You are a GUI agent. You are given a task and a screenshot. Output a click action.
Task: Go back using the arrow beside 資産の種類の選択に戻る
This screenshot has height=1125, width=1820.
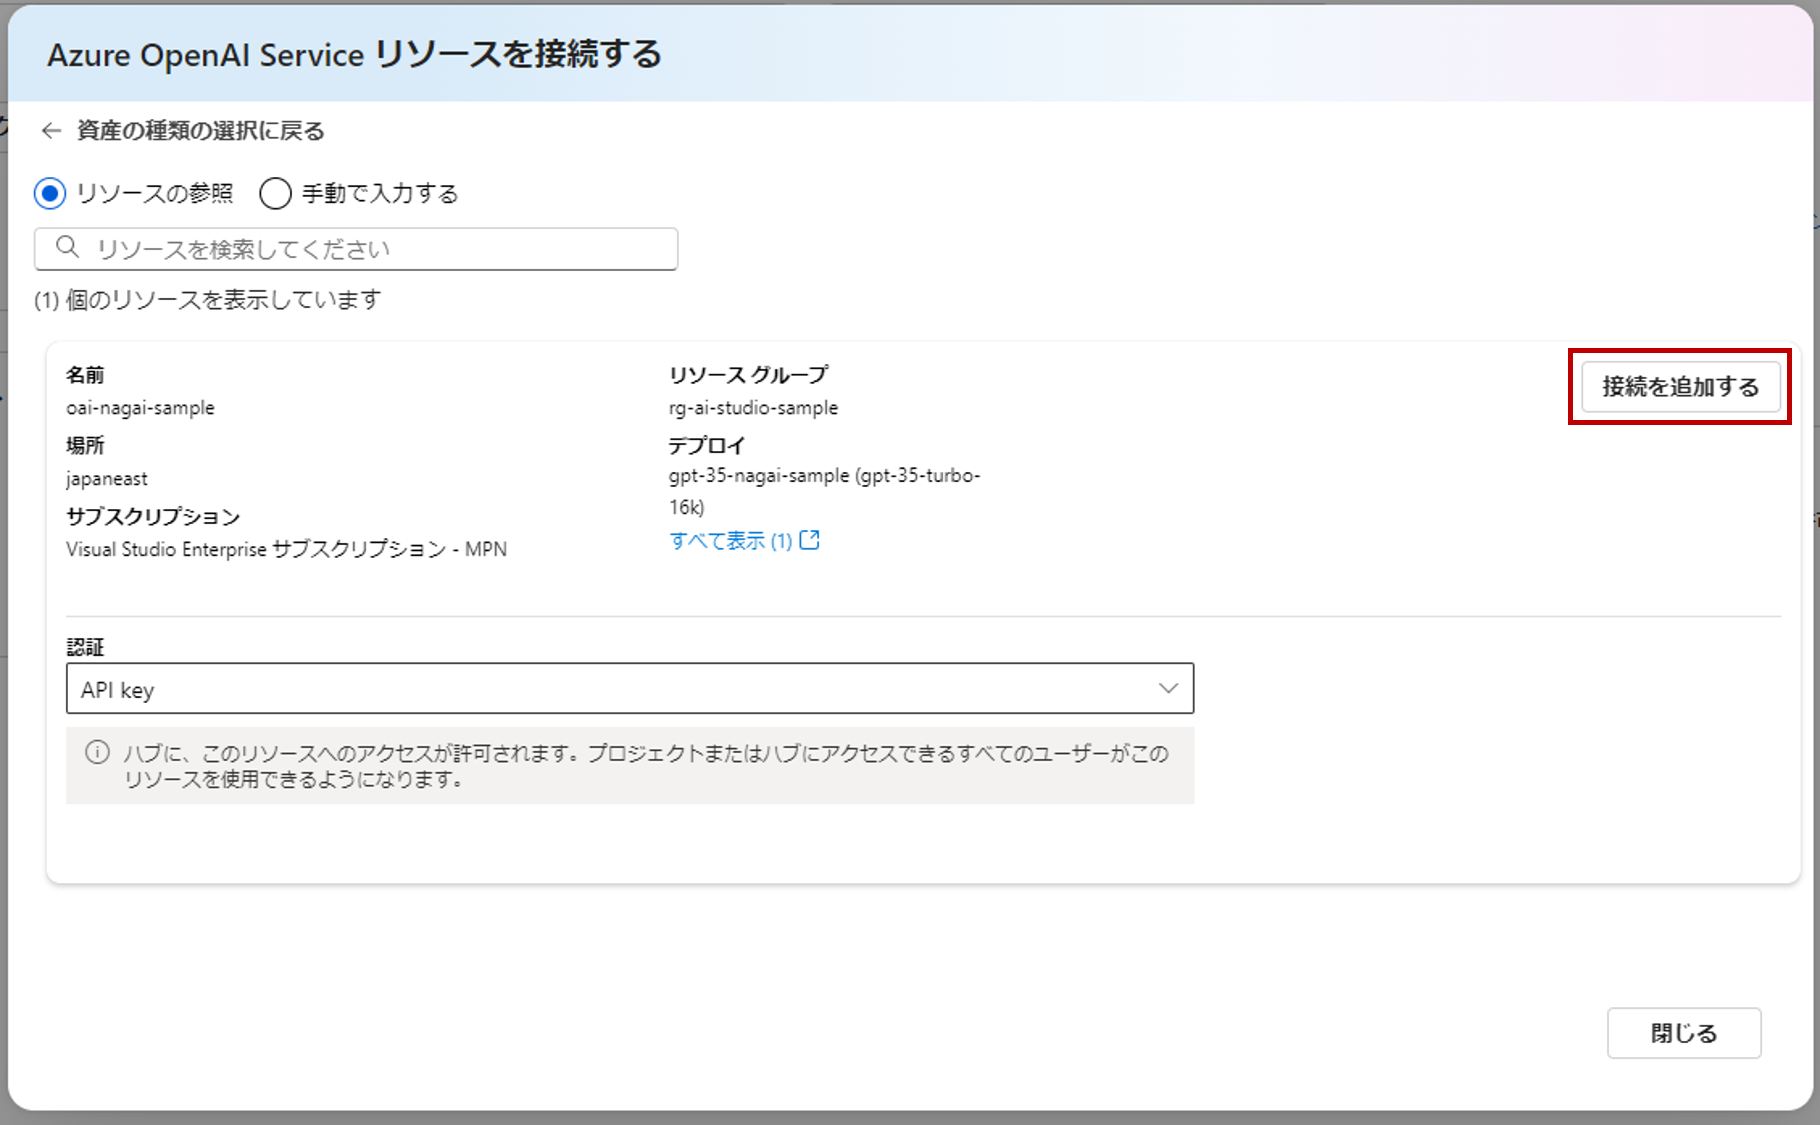pyautogui.click(x=51, y=131)
